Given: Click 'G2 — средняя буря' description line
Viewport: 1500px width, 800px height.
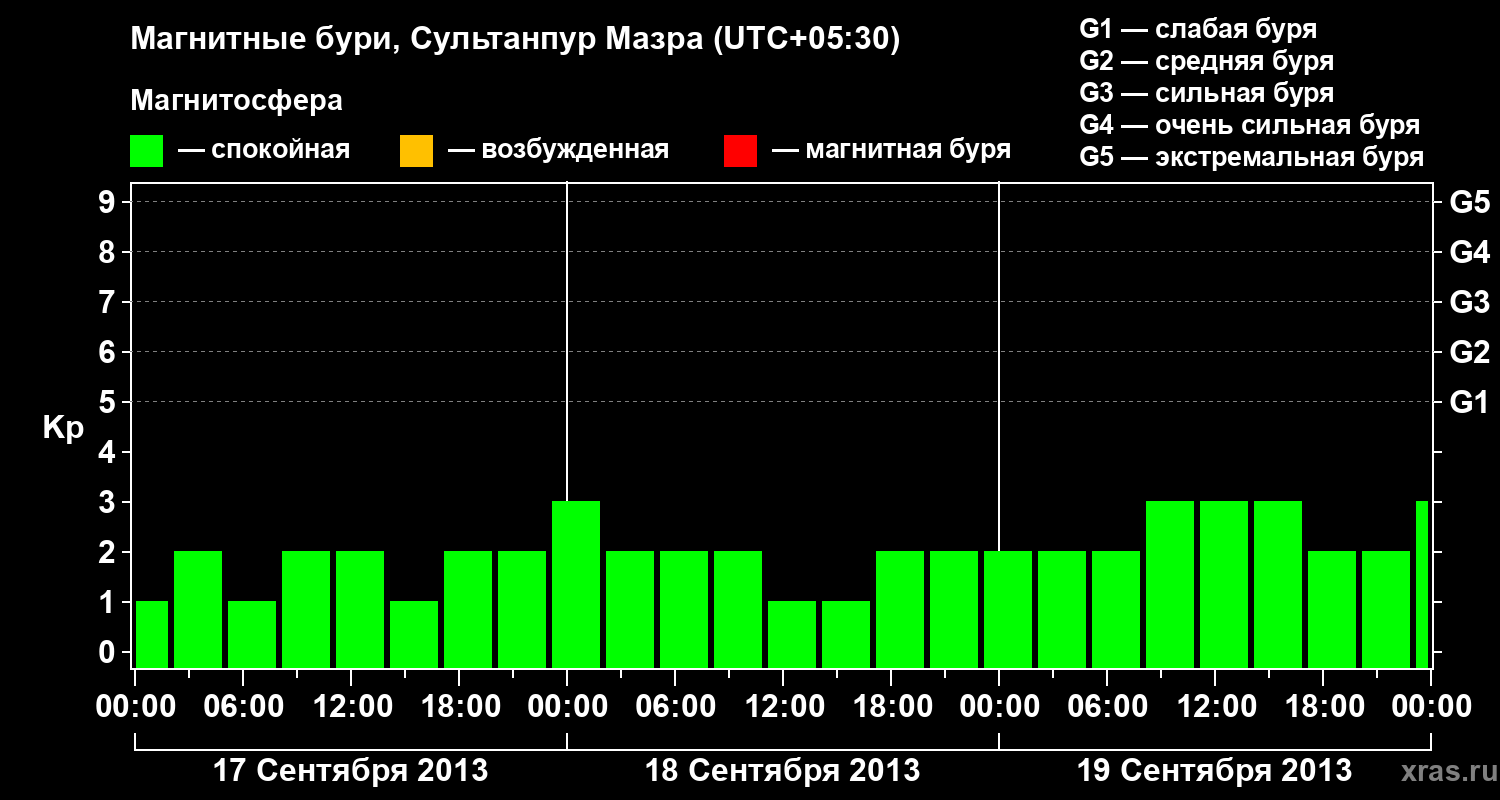Looking at the screenshot, I should [1206, 61].
